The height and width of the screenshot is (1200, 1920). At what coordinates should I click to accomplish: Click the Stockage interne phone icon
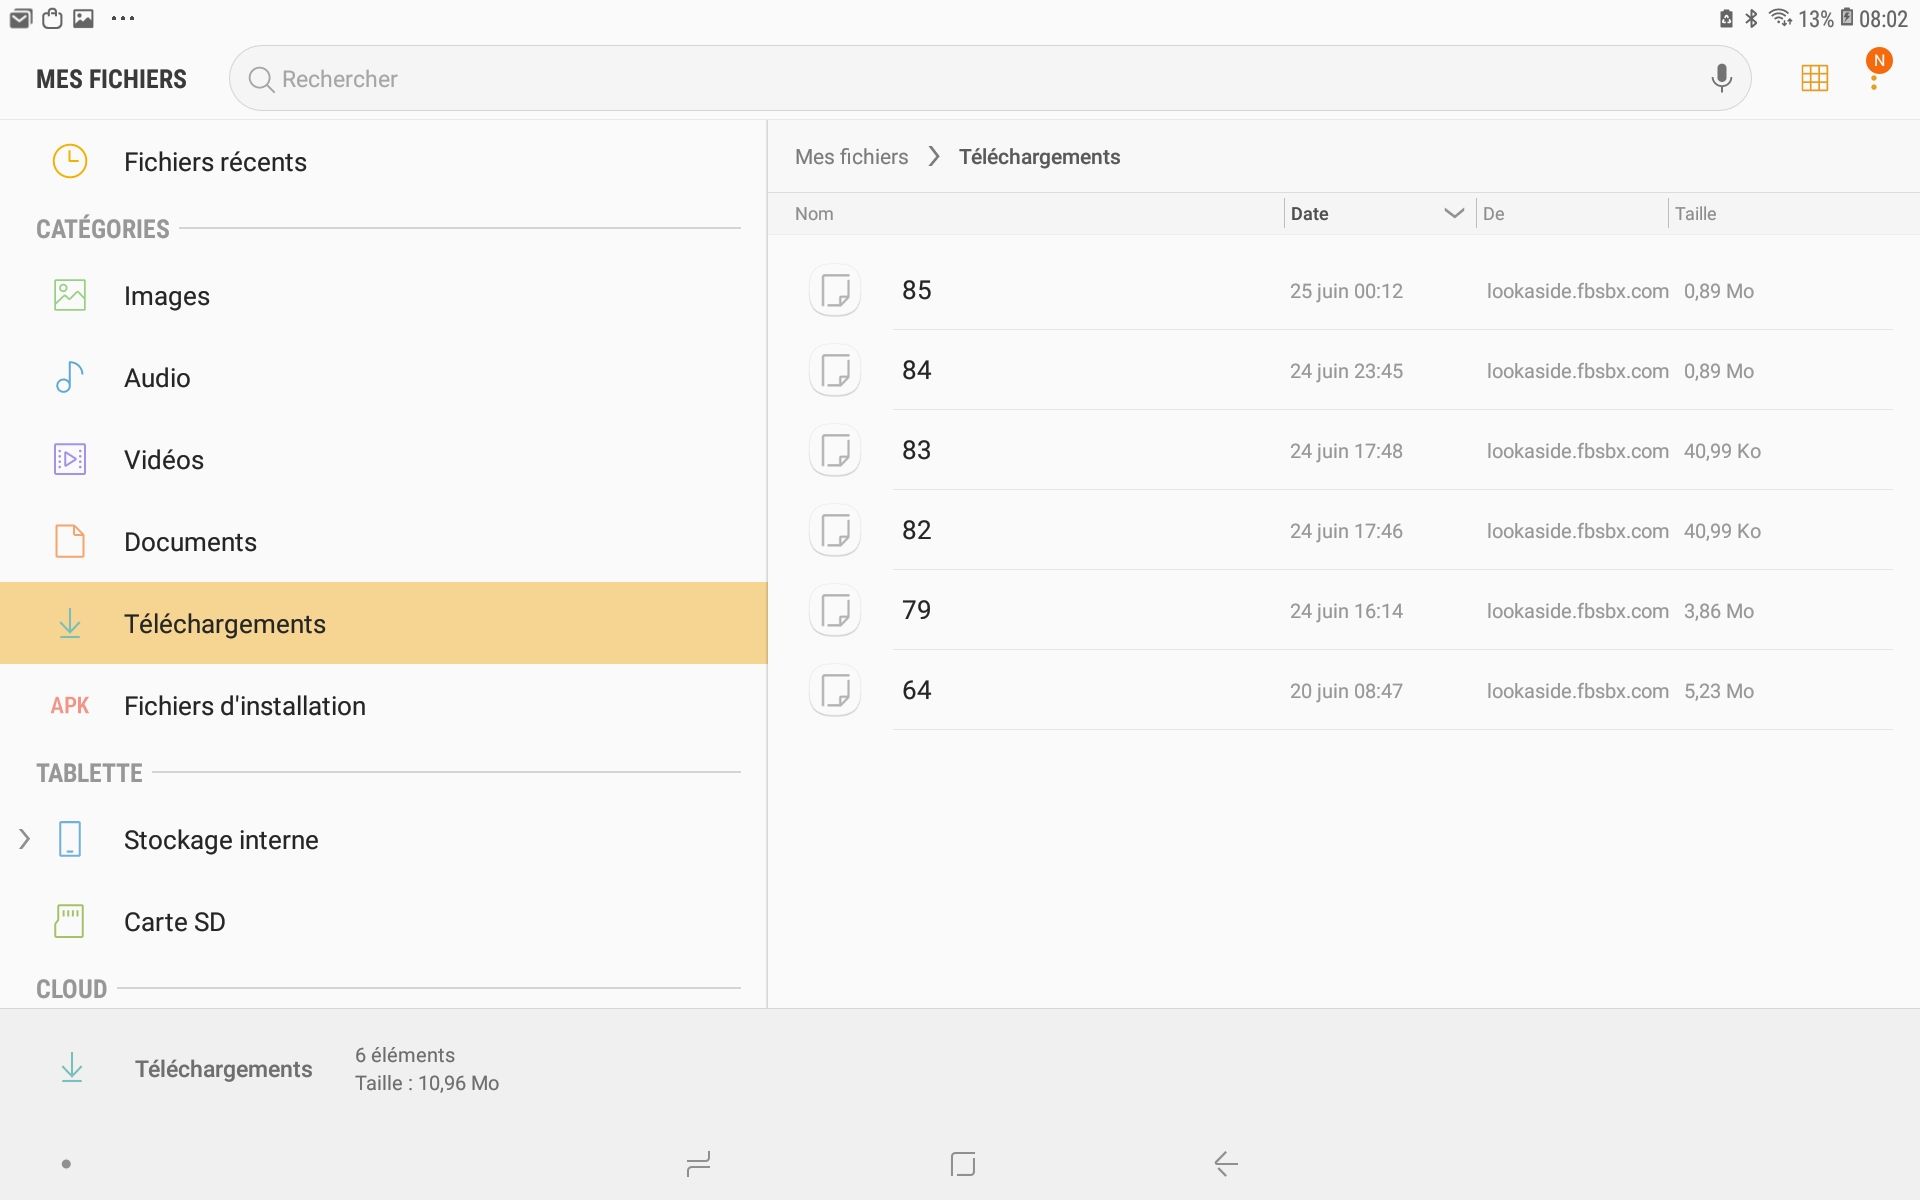point(70,839)
